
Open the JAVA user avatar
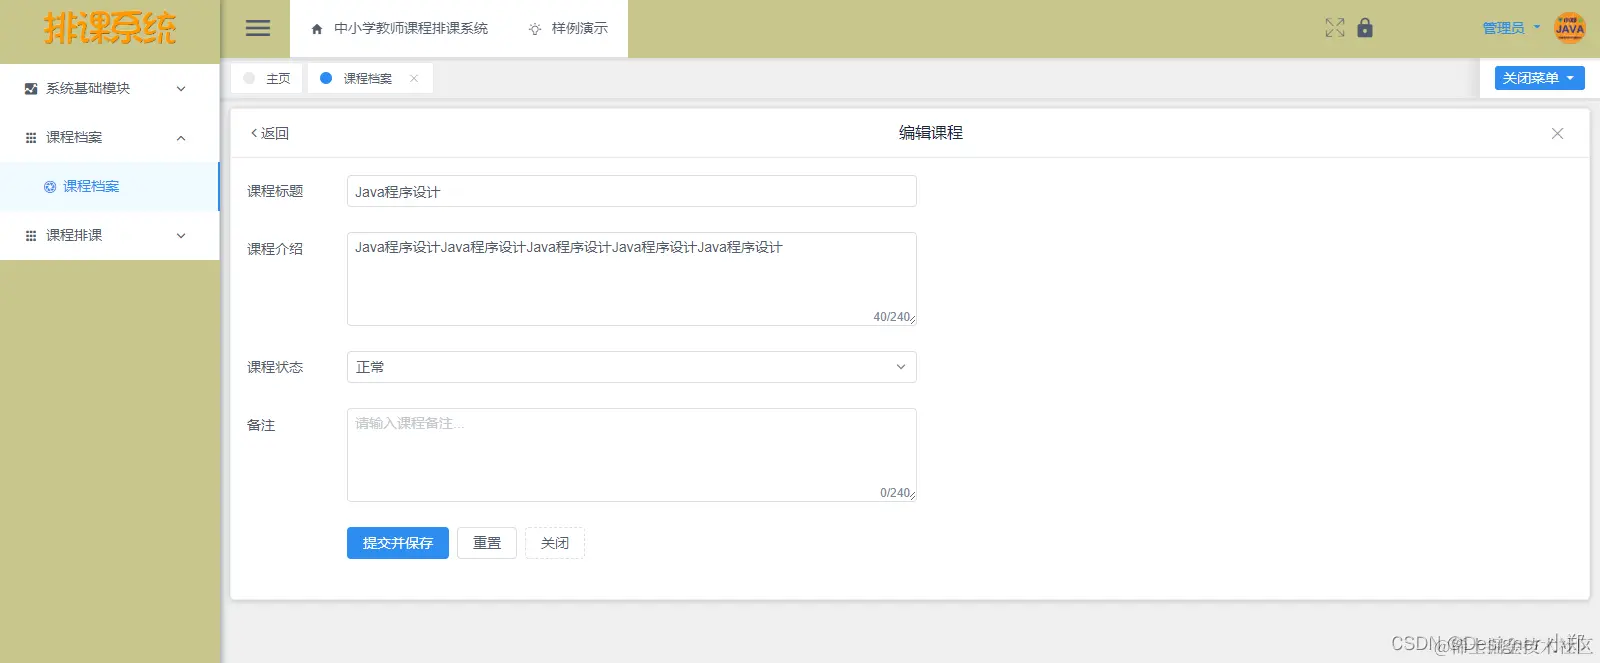(x=1570, y=28)
